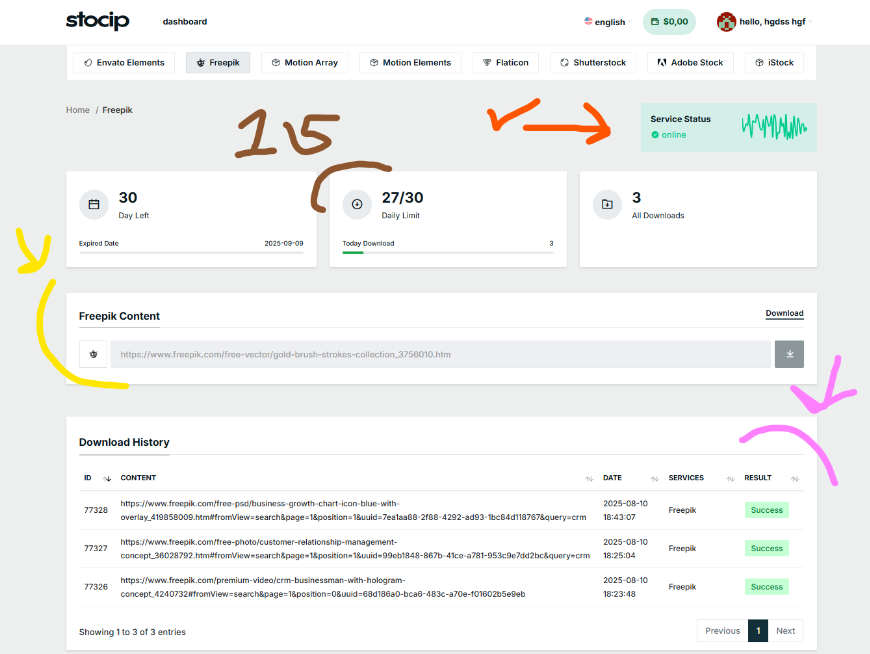Click the date 2025-08-10 18:25:04
The width and height of the screenshot is (870, 654).
pos(625,549)
